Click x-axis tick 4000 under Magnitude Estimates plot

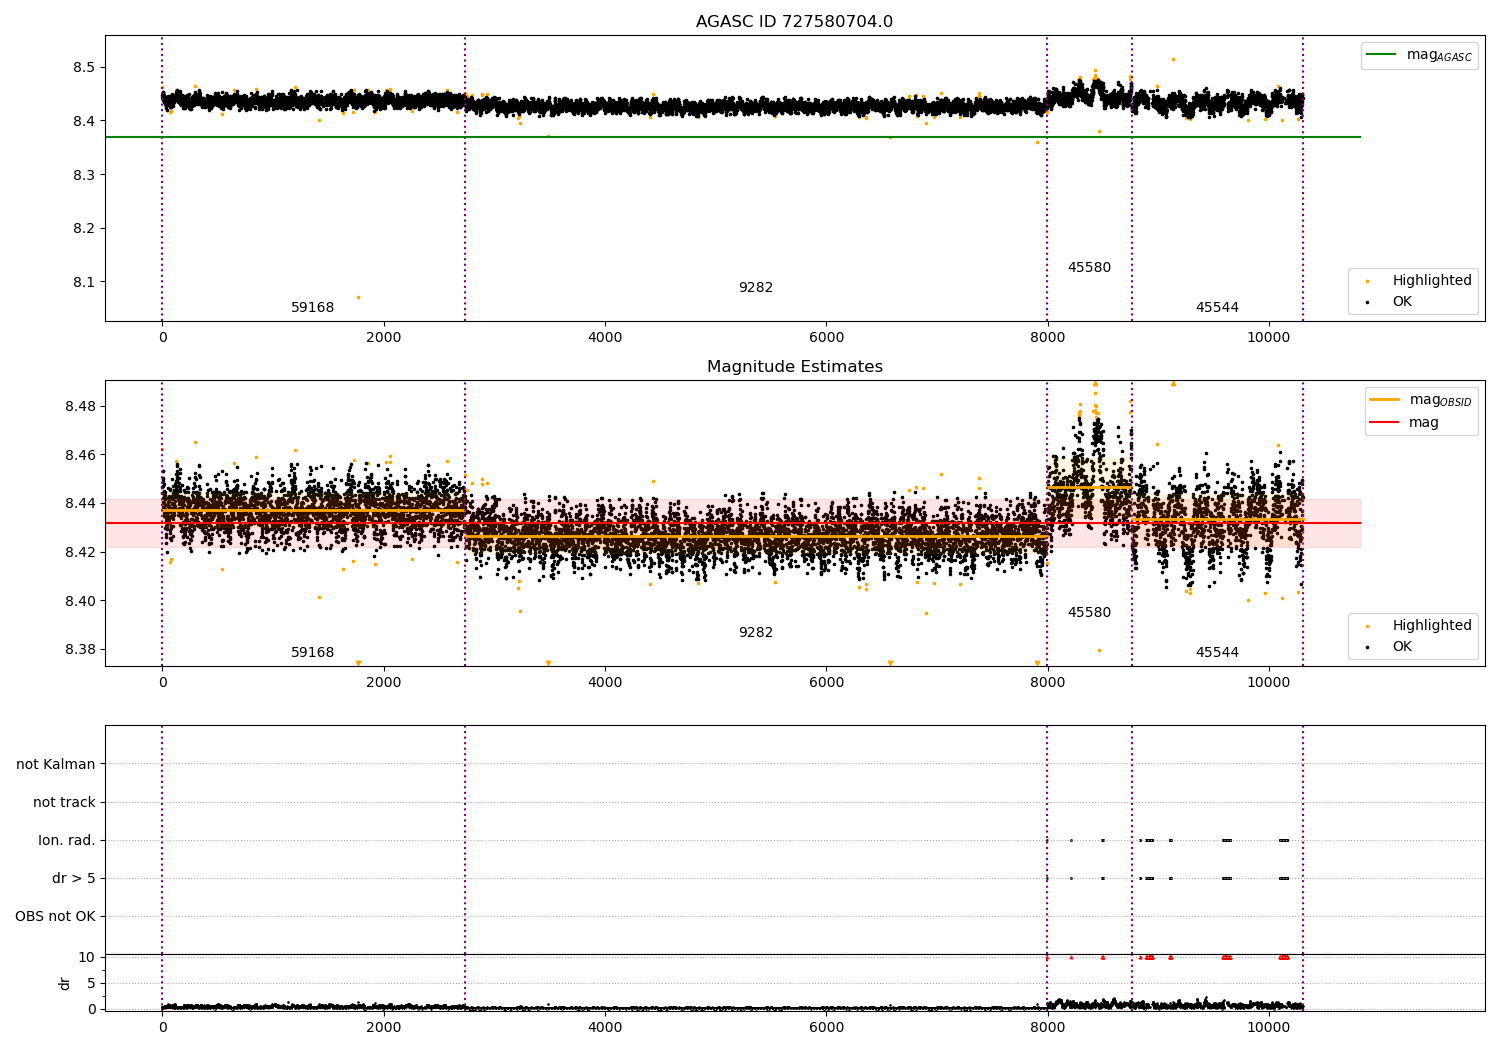click(x=605, y=683)
